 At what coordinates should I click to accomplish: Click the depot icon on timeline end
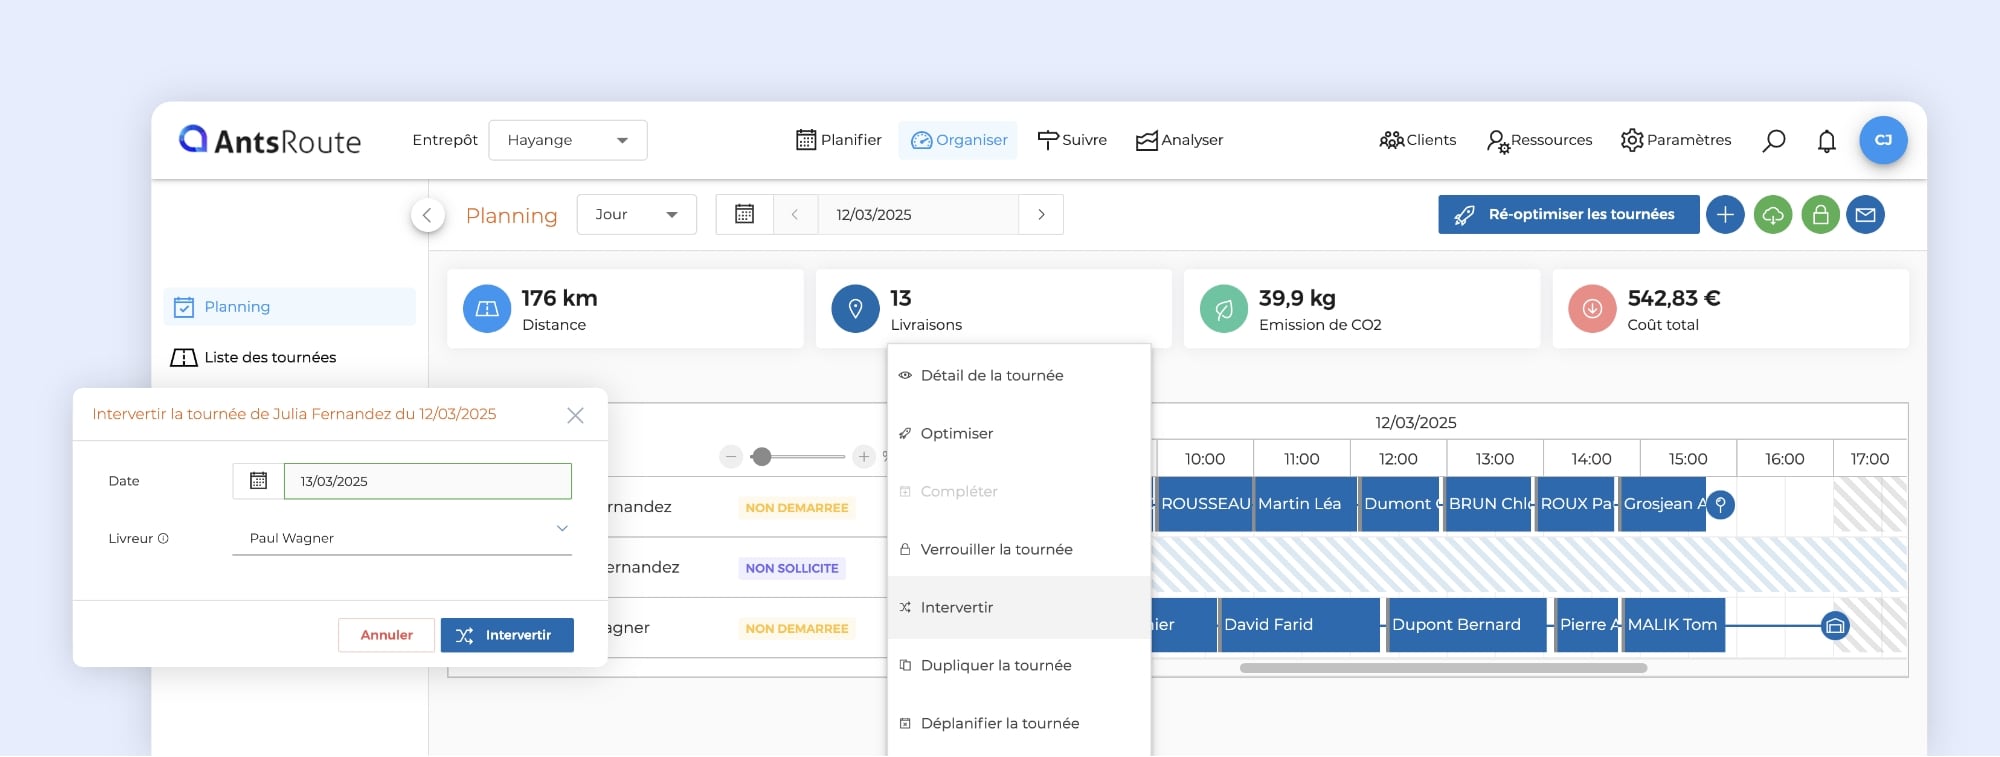pyautogui.click(x=1835, y=626)
